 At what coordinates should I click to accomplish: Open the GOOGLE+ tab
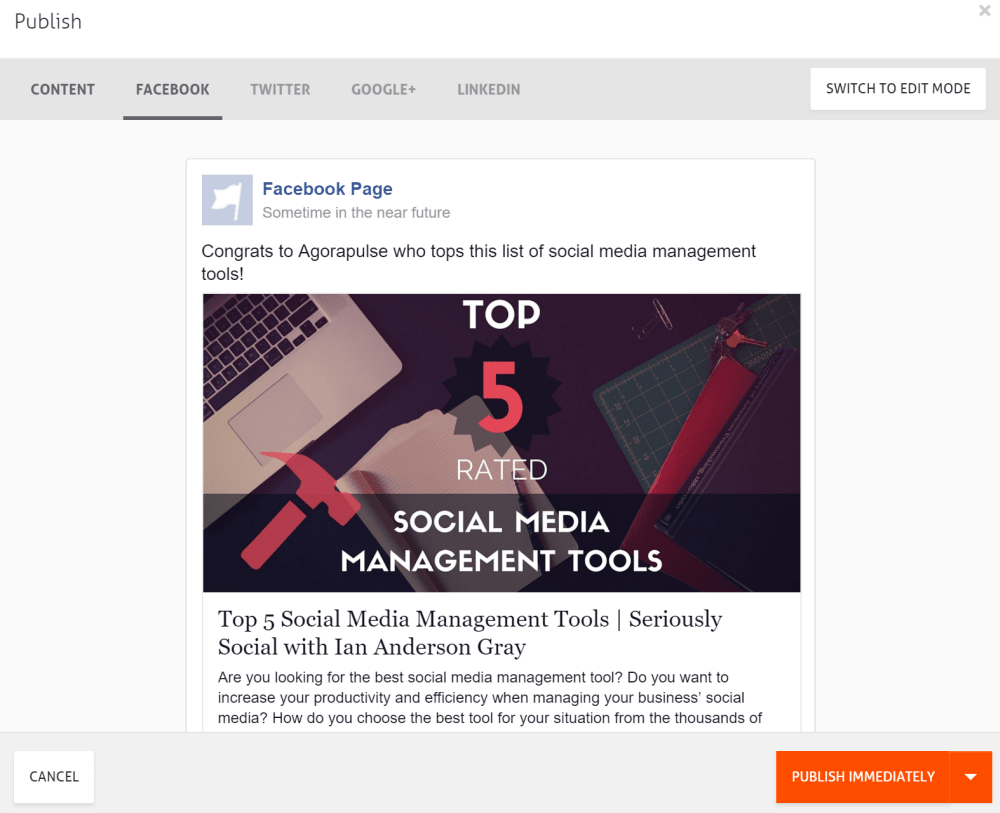(x=383, y=89)
